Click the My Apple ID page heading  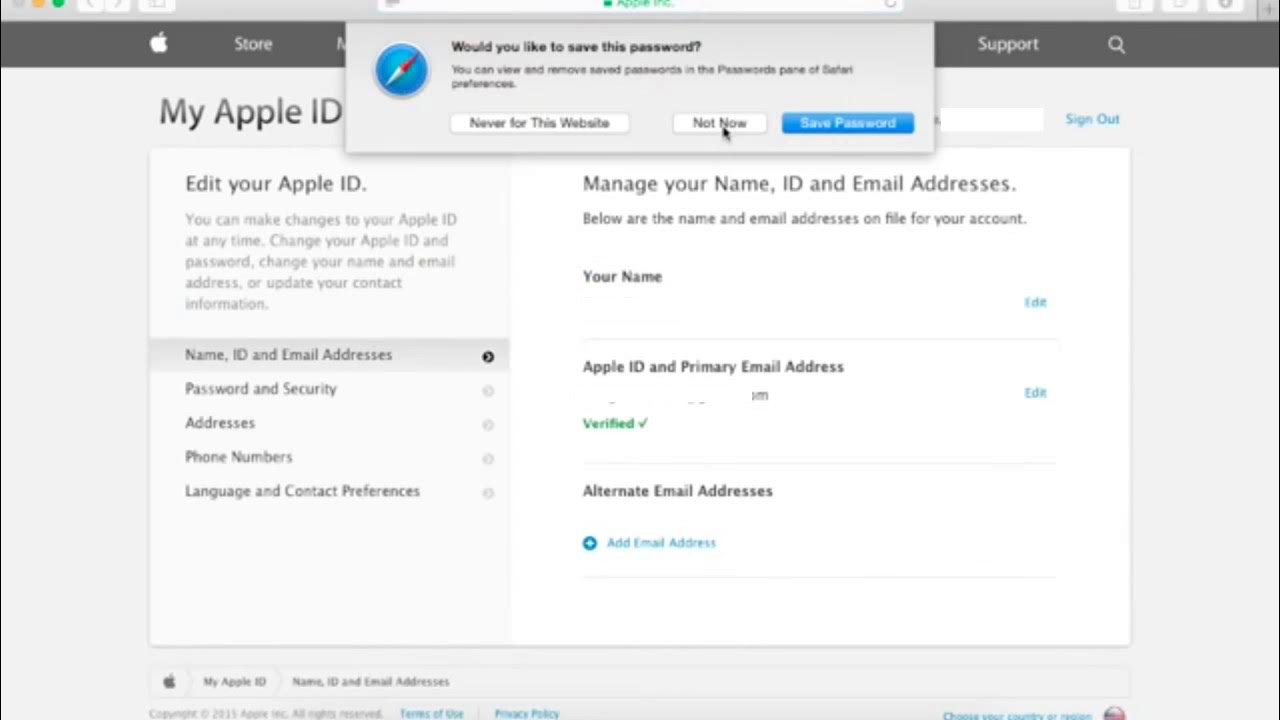[x=251, y=111]
